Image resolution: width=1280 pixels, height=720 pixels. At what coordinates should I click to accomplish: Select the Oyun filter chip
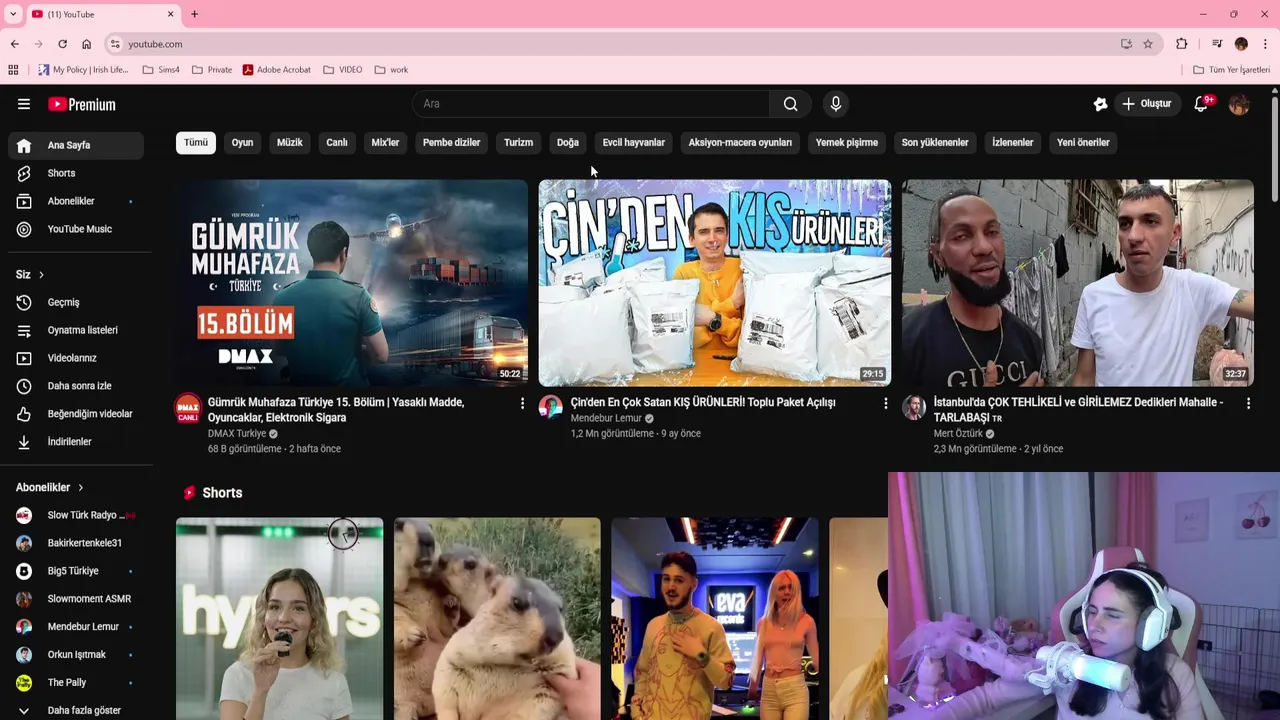pos(242,142)
